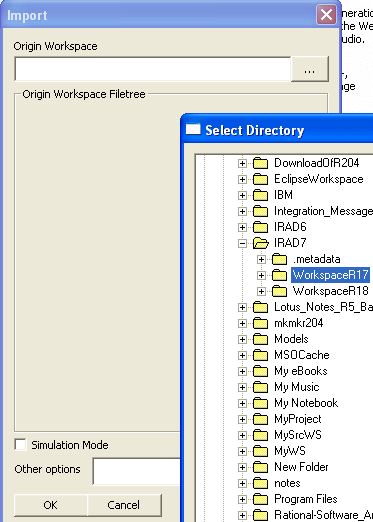Select the Models folder name

(x=291, y=339)
